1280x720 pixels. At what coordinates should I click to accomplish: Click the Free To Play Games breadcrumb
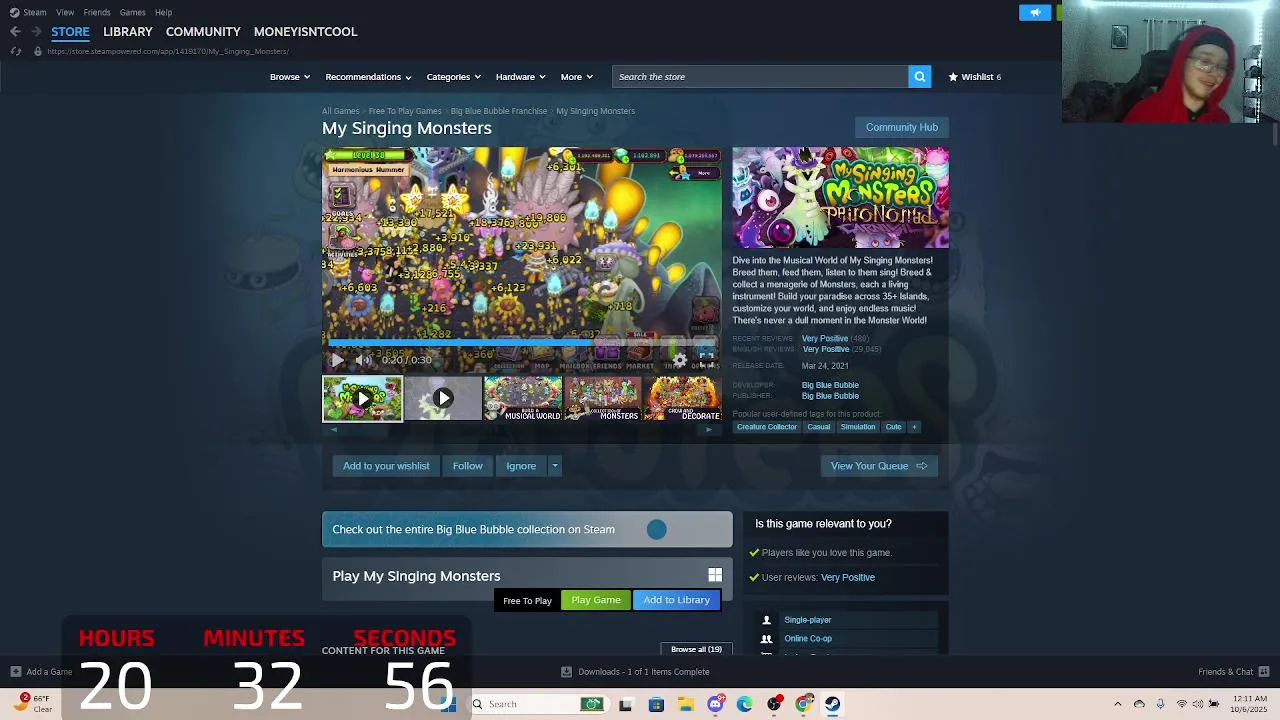tap(405, 111)
